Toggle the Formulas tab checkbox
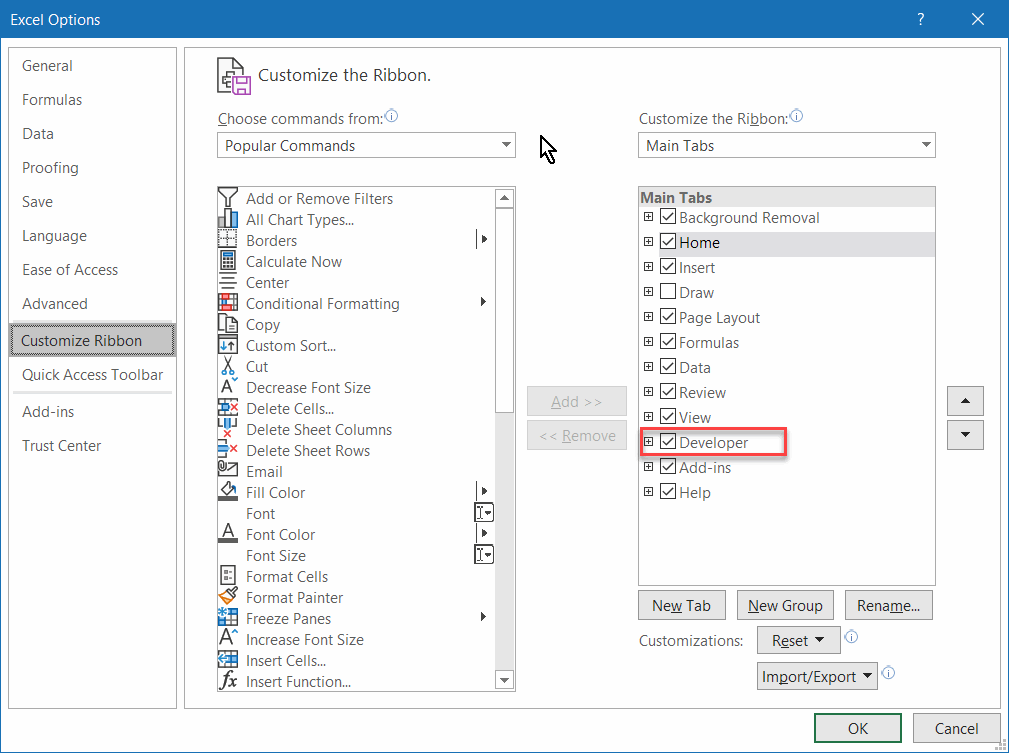The width and height of the screenshot is (1009, 753). pos(668,342)
